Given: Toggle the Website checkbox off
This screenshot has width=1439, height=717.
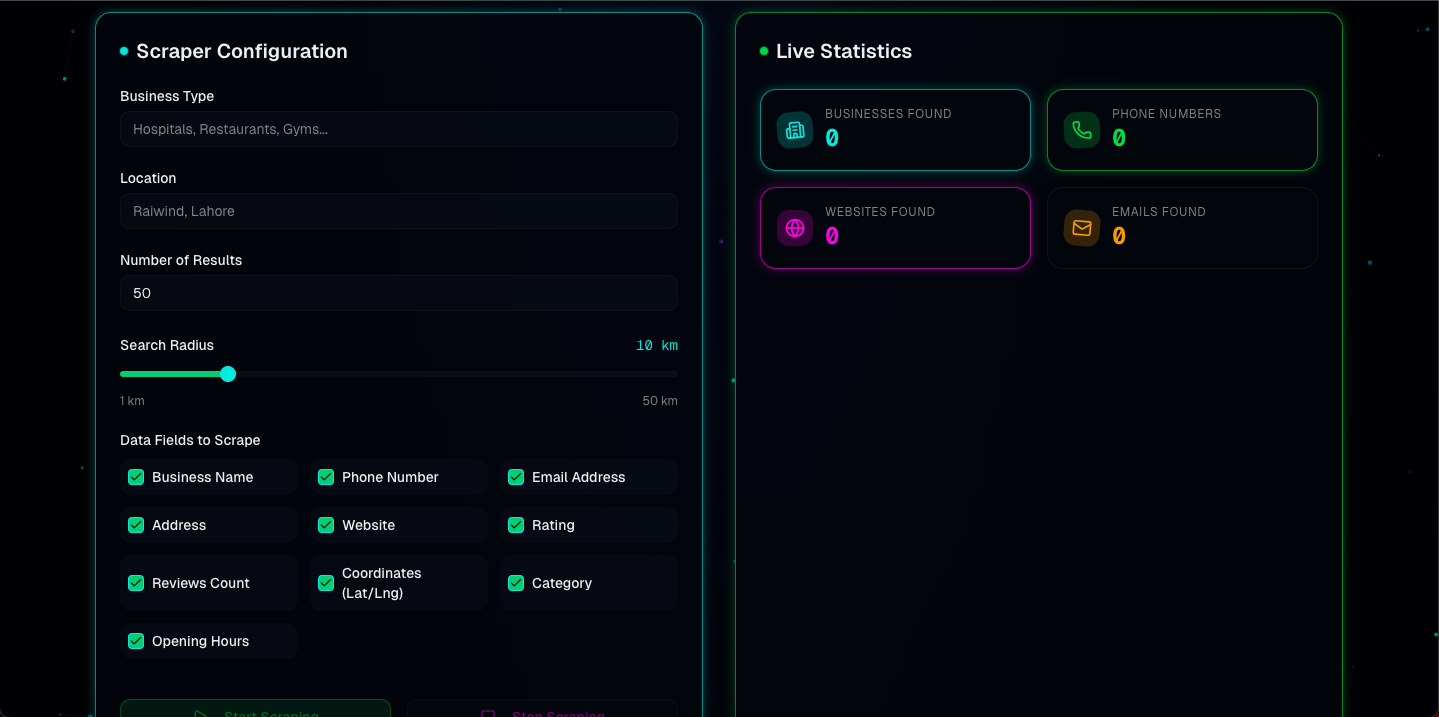Looking at the screenshot, I should [x=326, y=525].
